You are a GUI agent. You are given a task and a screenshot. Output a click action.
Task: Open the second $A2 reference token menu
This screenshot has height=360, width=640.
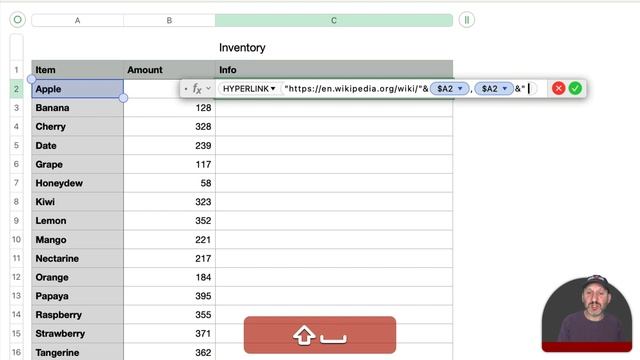point(505,89)
